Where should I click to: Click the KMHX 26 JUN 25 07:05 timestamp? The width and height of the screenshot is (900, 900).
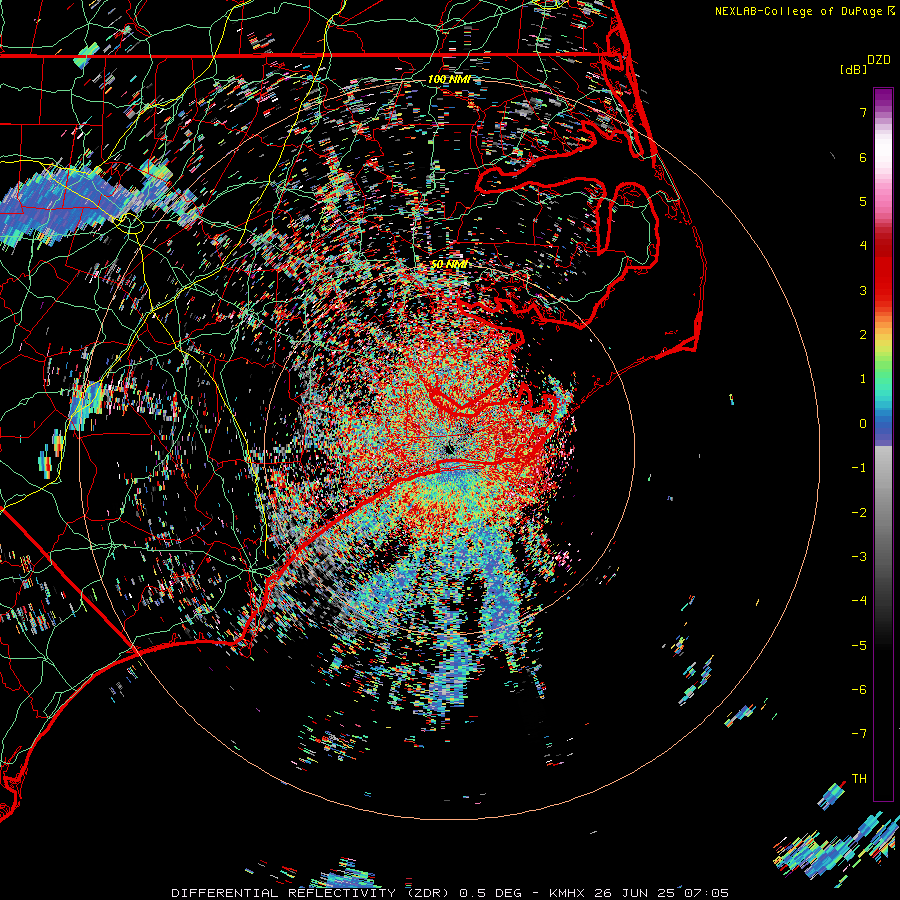(639, 893)
